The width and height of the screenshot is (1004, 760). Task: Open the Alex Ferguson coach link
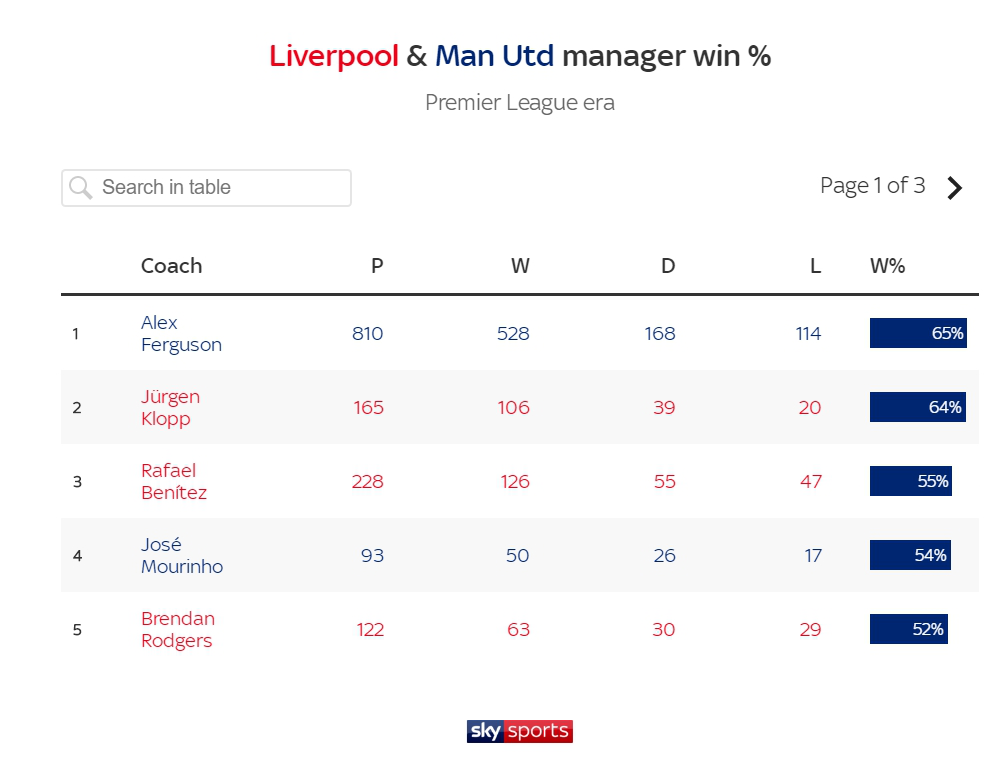pos(181,334)
